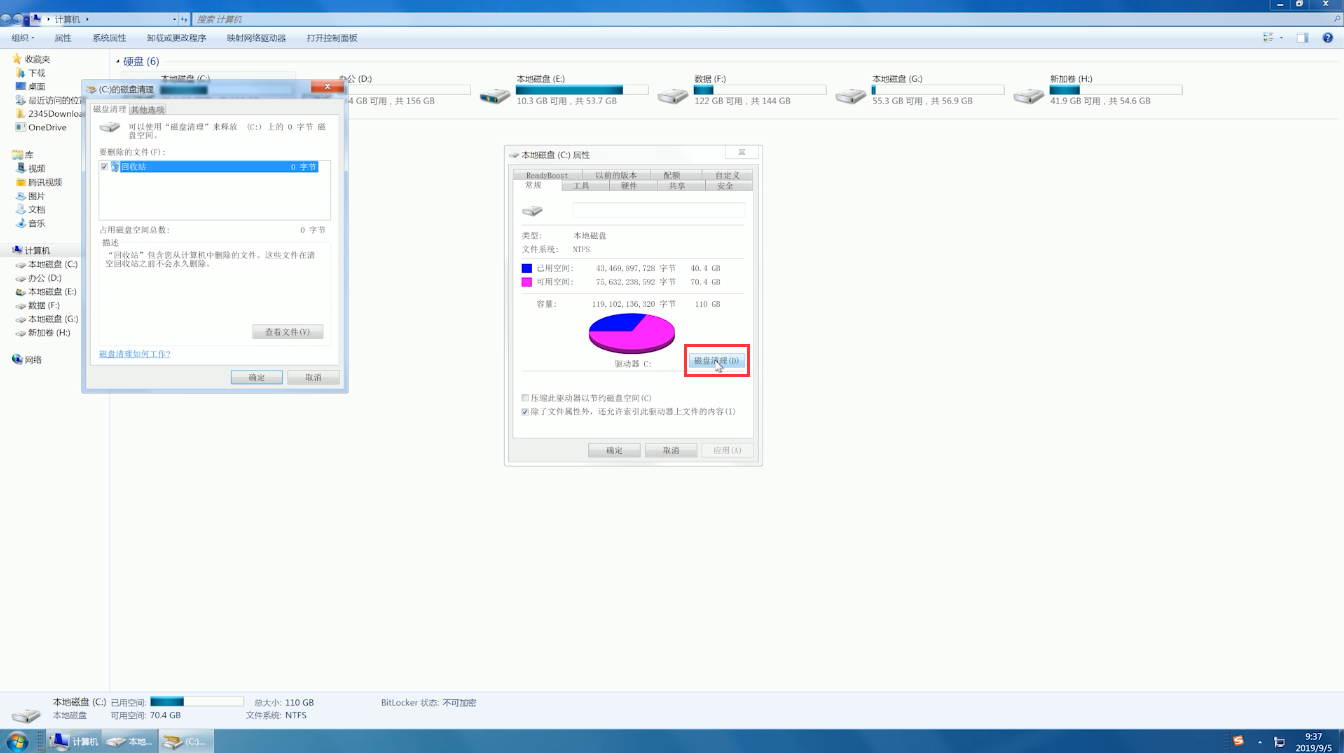
Task: Click 确定 in the Disk Cleanup dialog
Action: tap(257, 377)
